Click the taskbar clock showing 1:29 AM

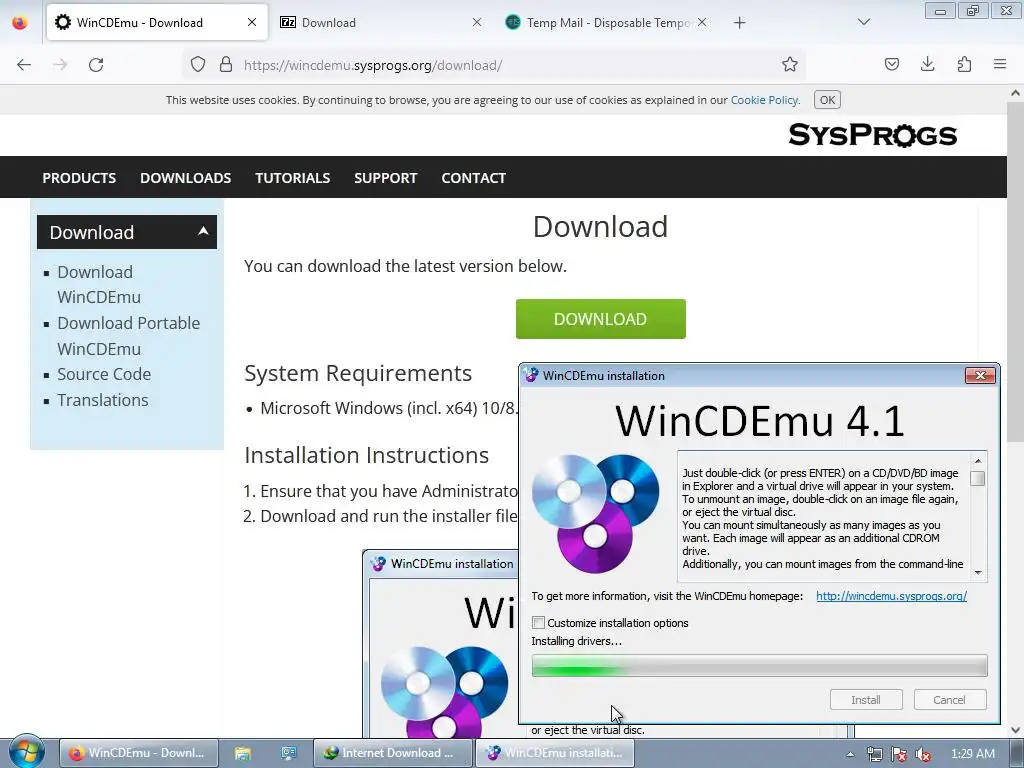pyautogui.click(x=972, y=754)
